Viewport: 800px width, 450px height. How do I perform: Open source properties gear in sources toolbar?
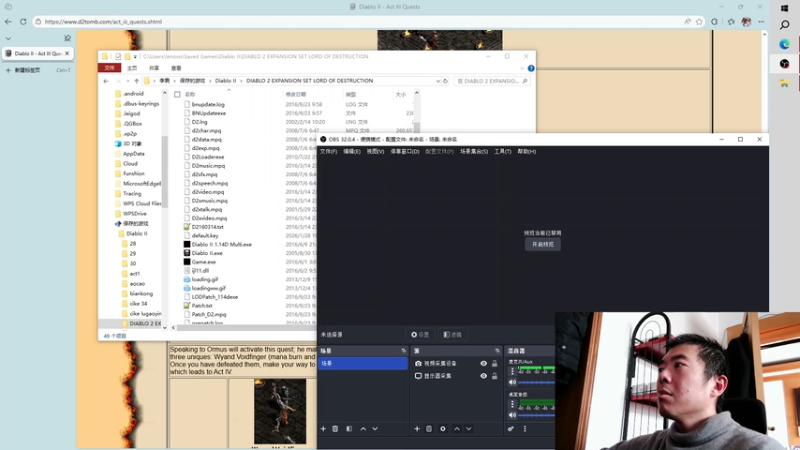tap(443, 429)
